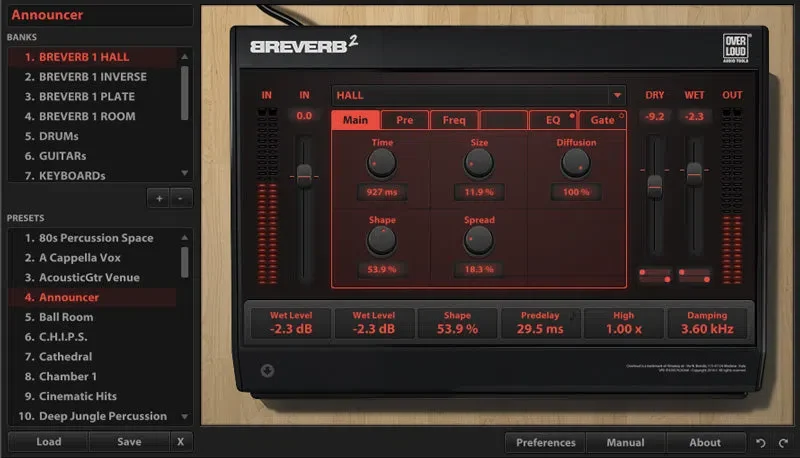Screen dimensions: 800x458
Task: Click the Save button
Action: 129,442
